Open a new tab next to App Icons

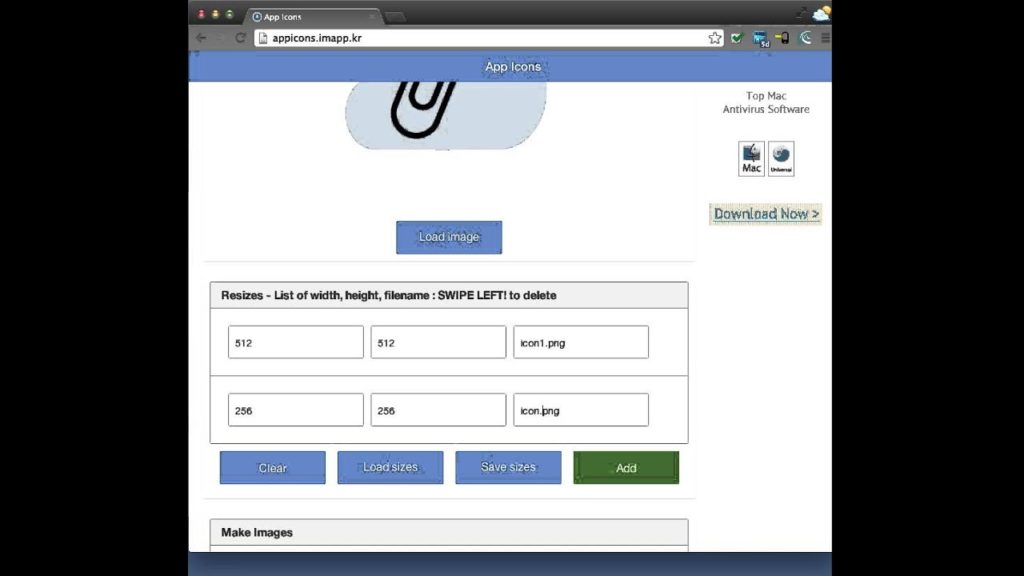(x=394, y=17)
